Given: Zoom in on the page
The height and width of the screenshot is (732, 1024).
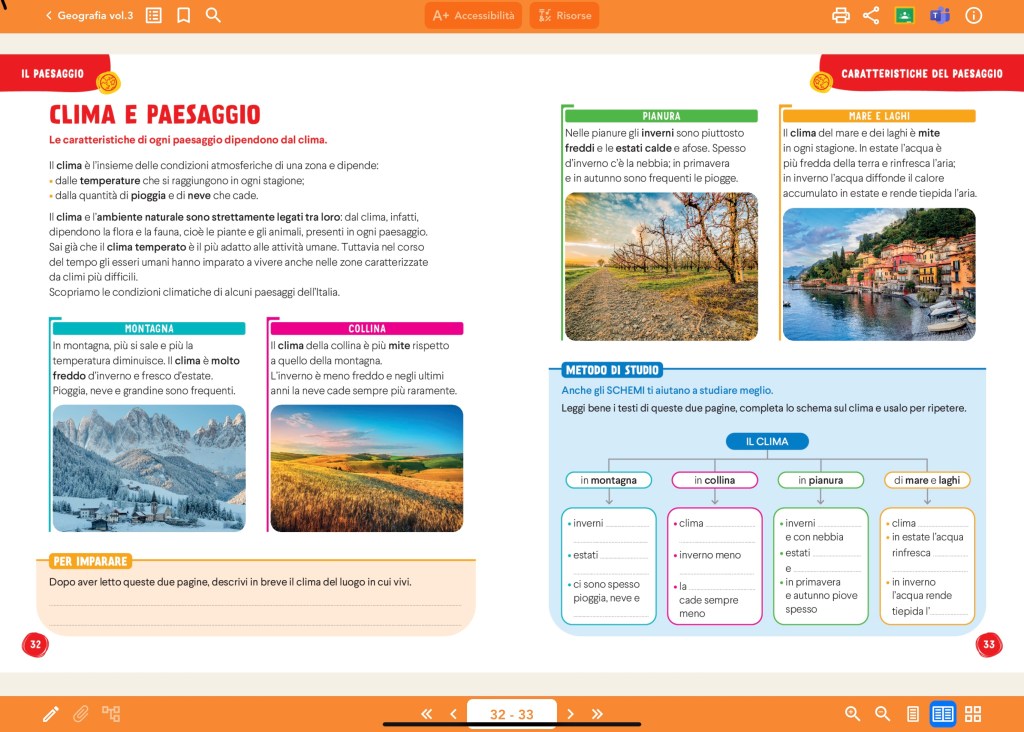Looking at the screenshot, I should click(x=853, y=713).
